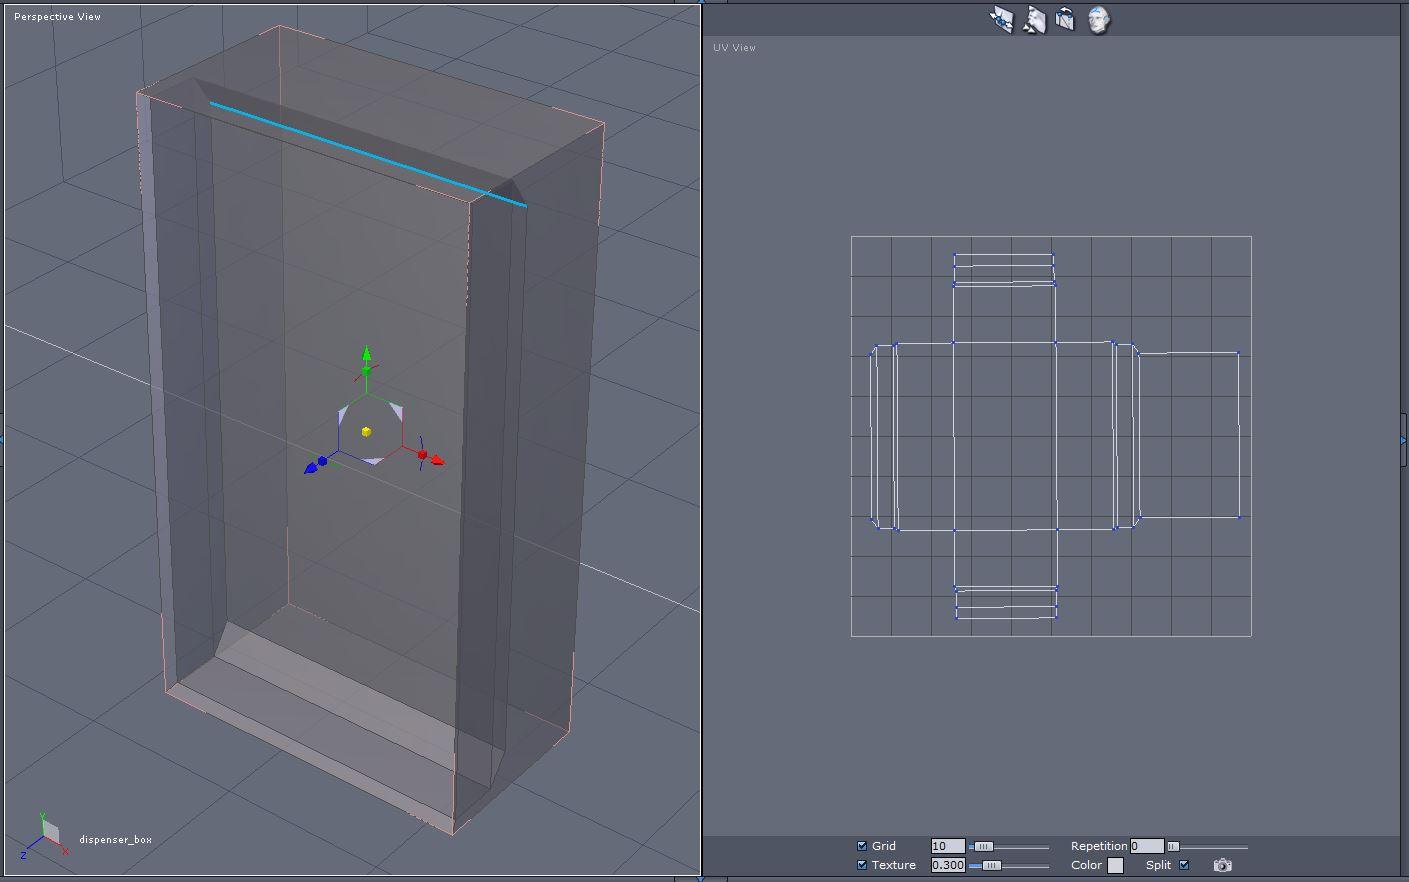Click the UV toolbar icon with two triangles
1409x882 pixels.
coord(1034,20)
